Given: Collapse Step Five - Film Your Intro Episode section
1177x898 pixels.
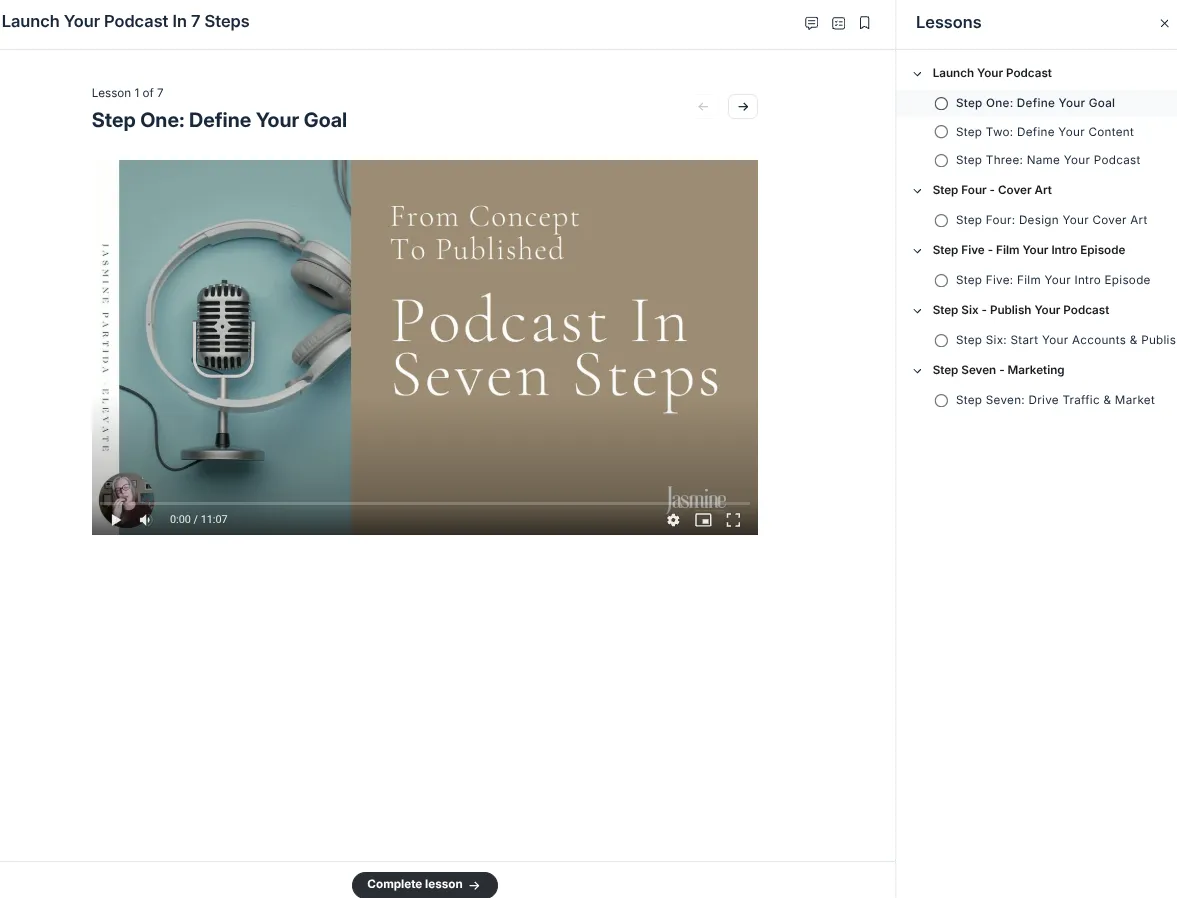Looking at the screenshot, I should (917, 251).
